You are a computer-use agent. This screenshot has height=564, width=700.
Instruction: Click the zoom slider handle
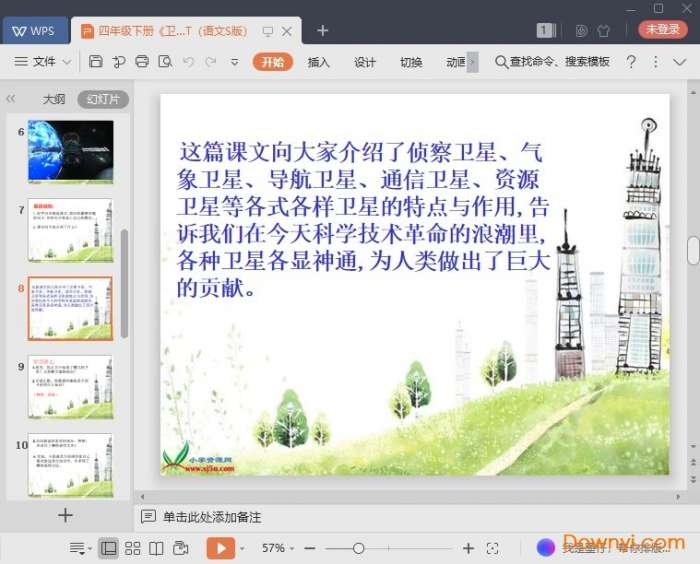tap(358, 548)
